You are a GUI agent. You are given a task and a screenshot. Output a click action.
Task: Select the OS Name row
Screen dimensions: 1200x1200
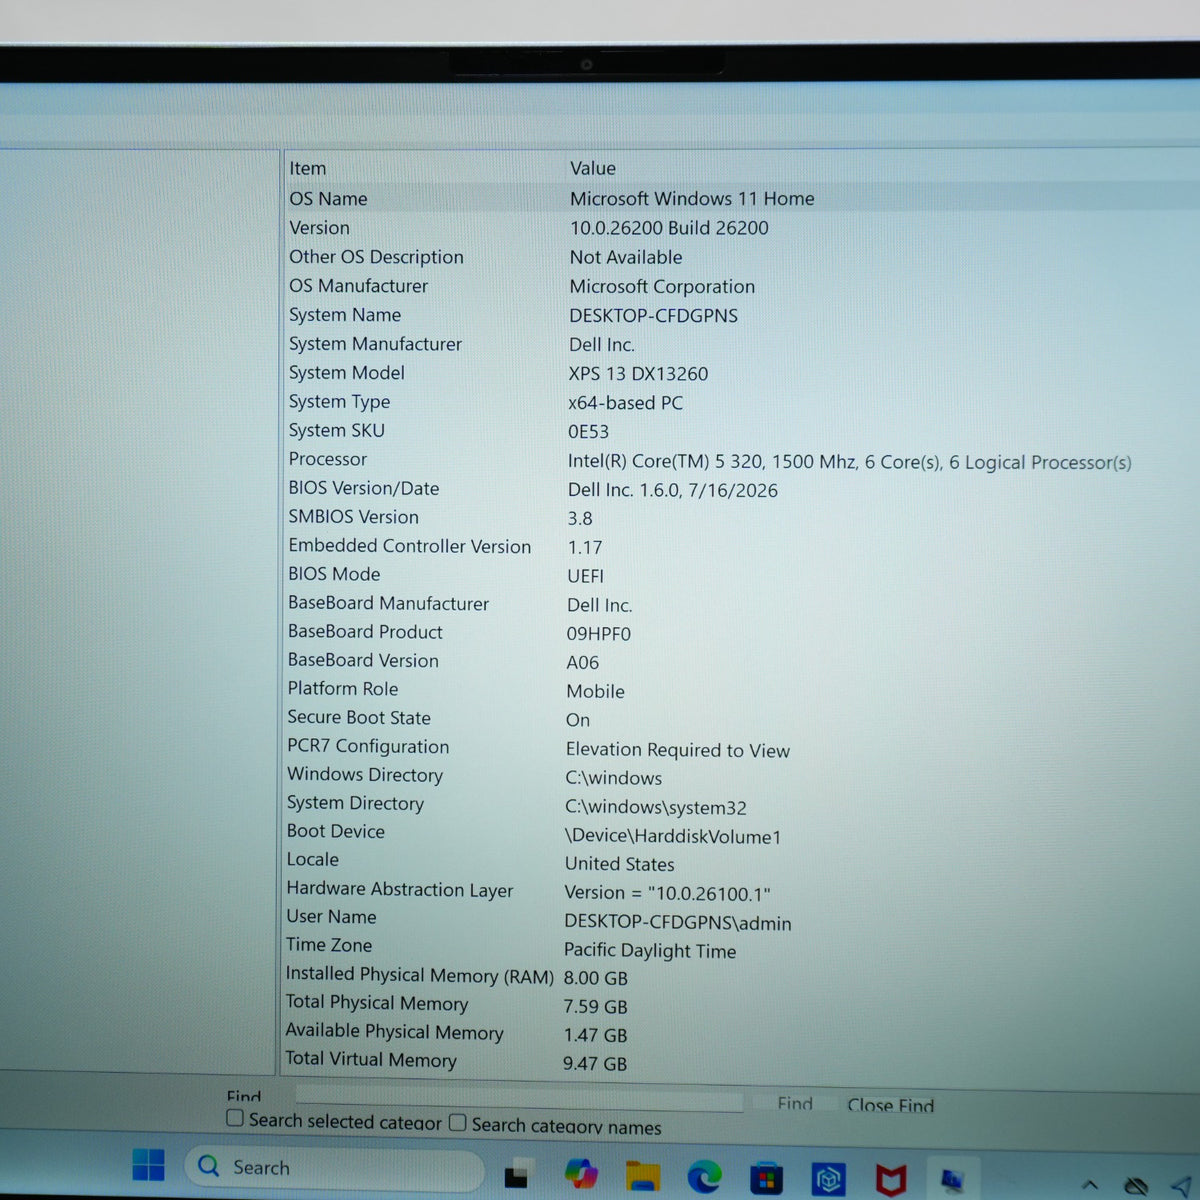tap(740, 198)
